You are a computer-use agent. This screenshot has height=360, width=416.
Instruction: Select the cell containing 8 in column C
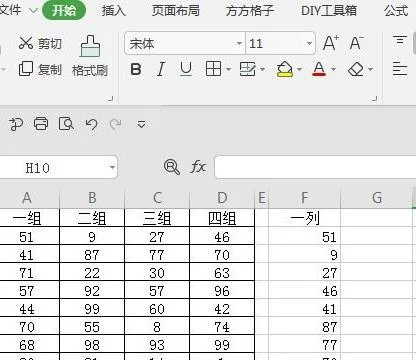point(157,326)
